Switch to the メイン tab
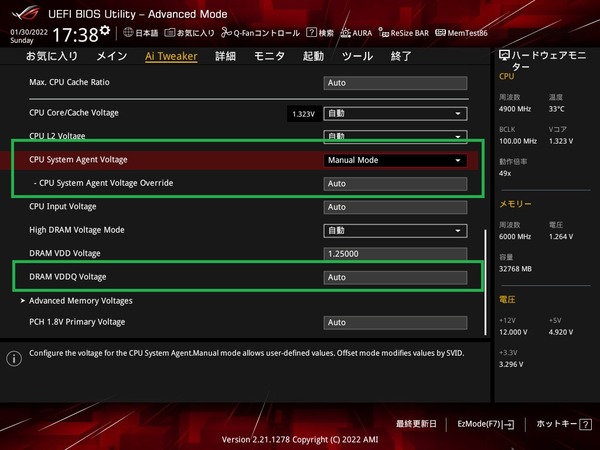 tap(112, 56)
